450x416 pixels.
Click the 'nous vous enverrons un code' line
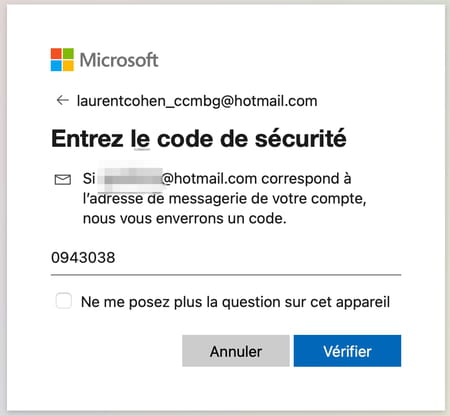pos(185,219)
